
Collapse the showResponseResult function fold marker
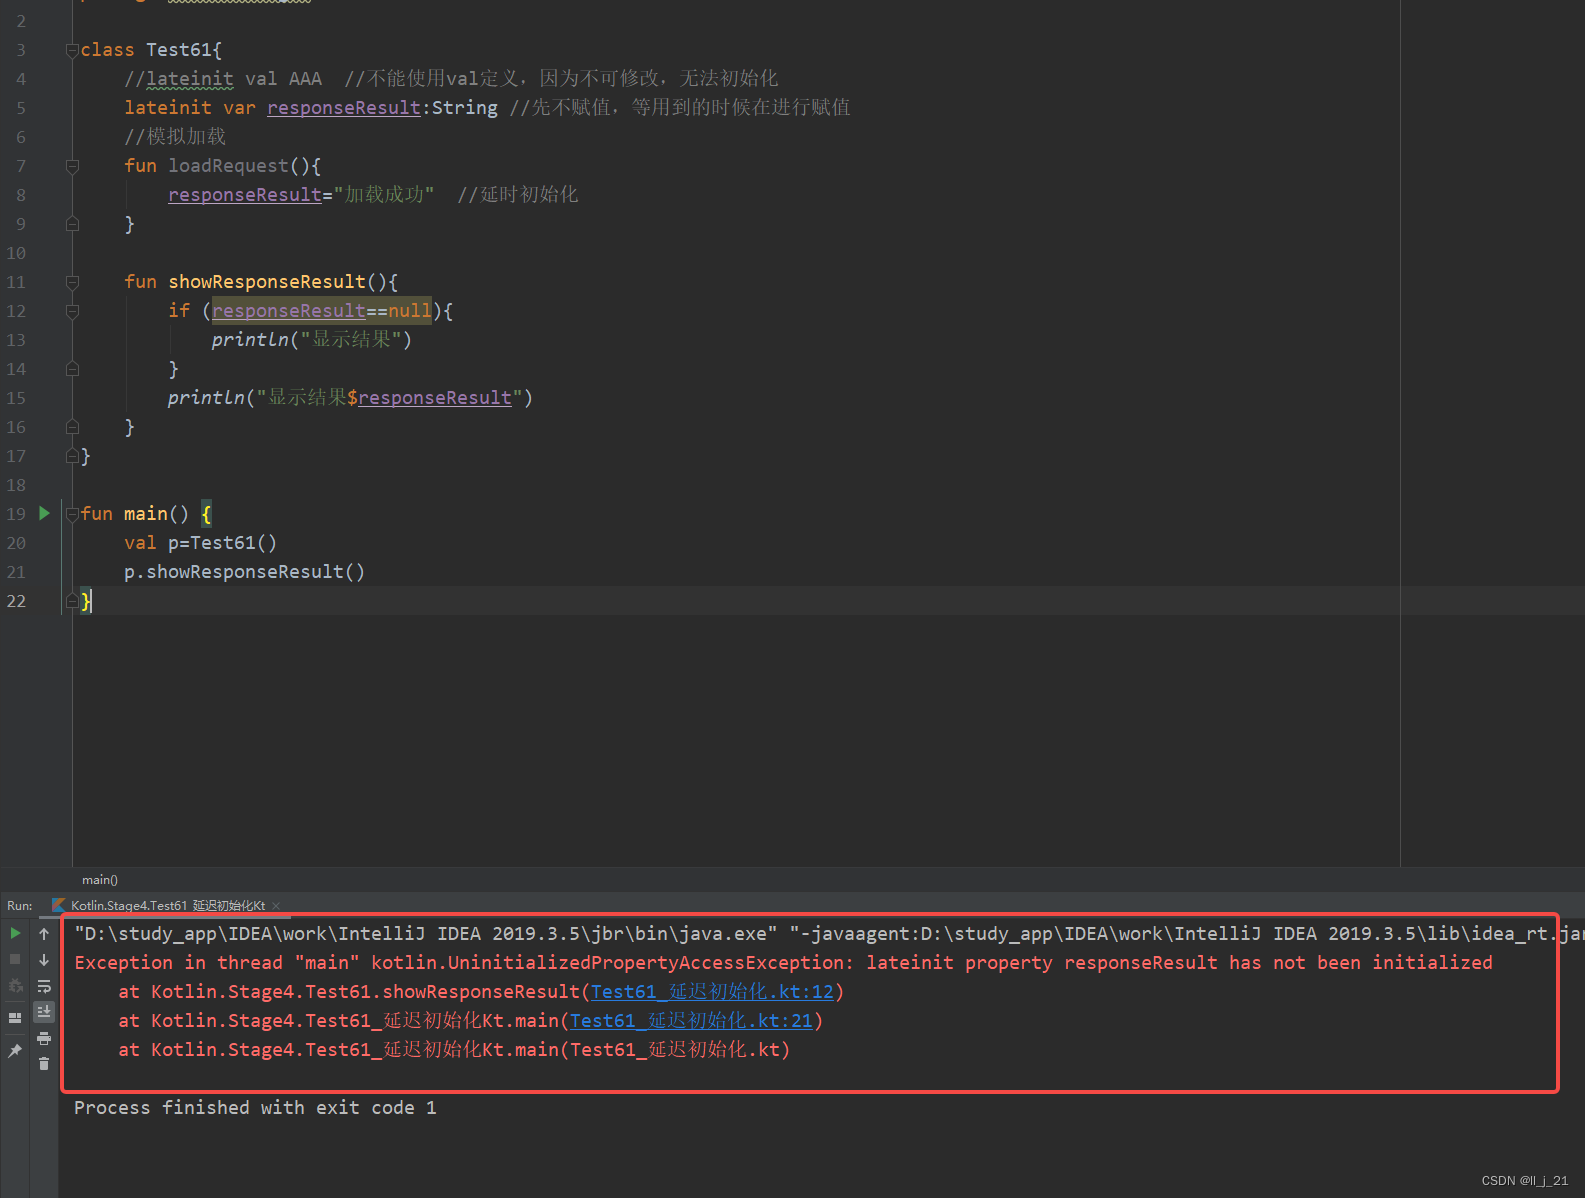[72, 283]
